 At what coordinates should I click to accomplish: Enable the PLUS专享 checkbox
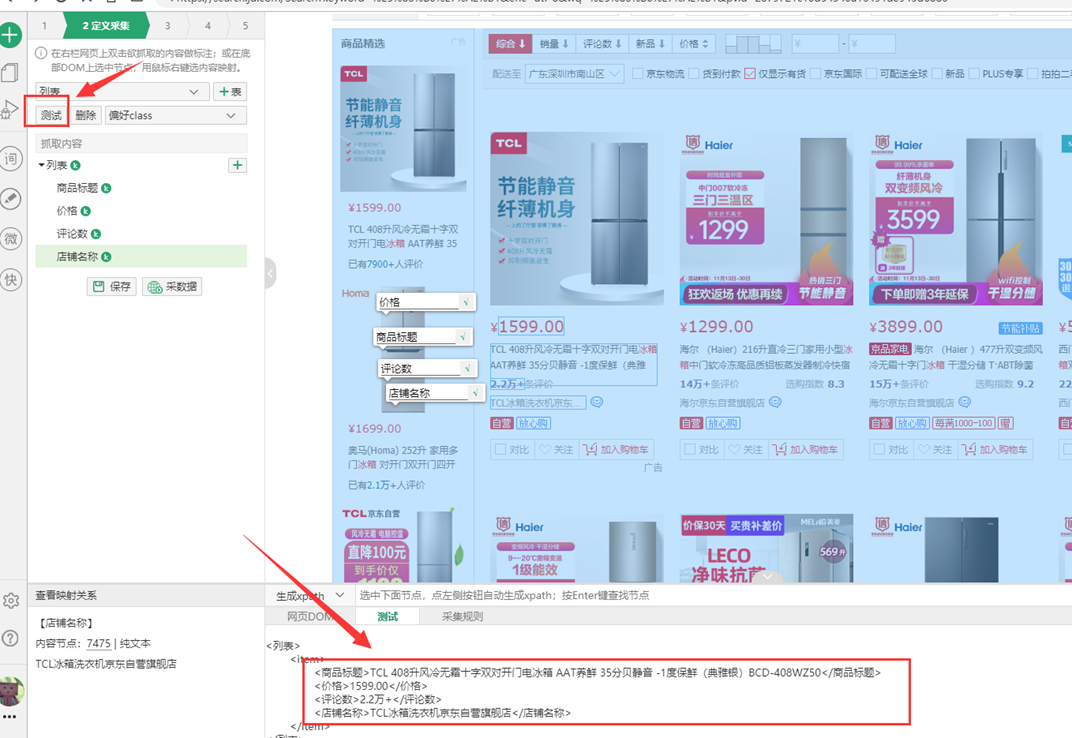point(974,74)
